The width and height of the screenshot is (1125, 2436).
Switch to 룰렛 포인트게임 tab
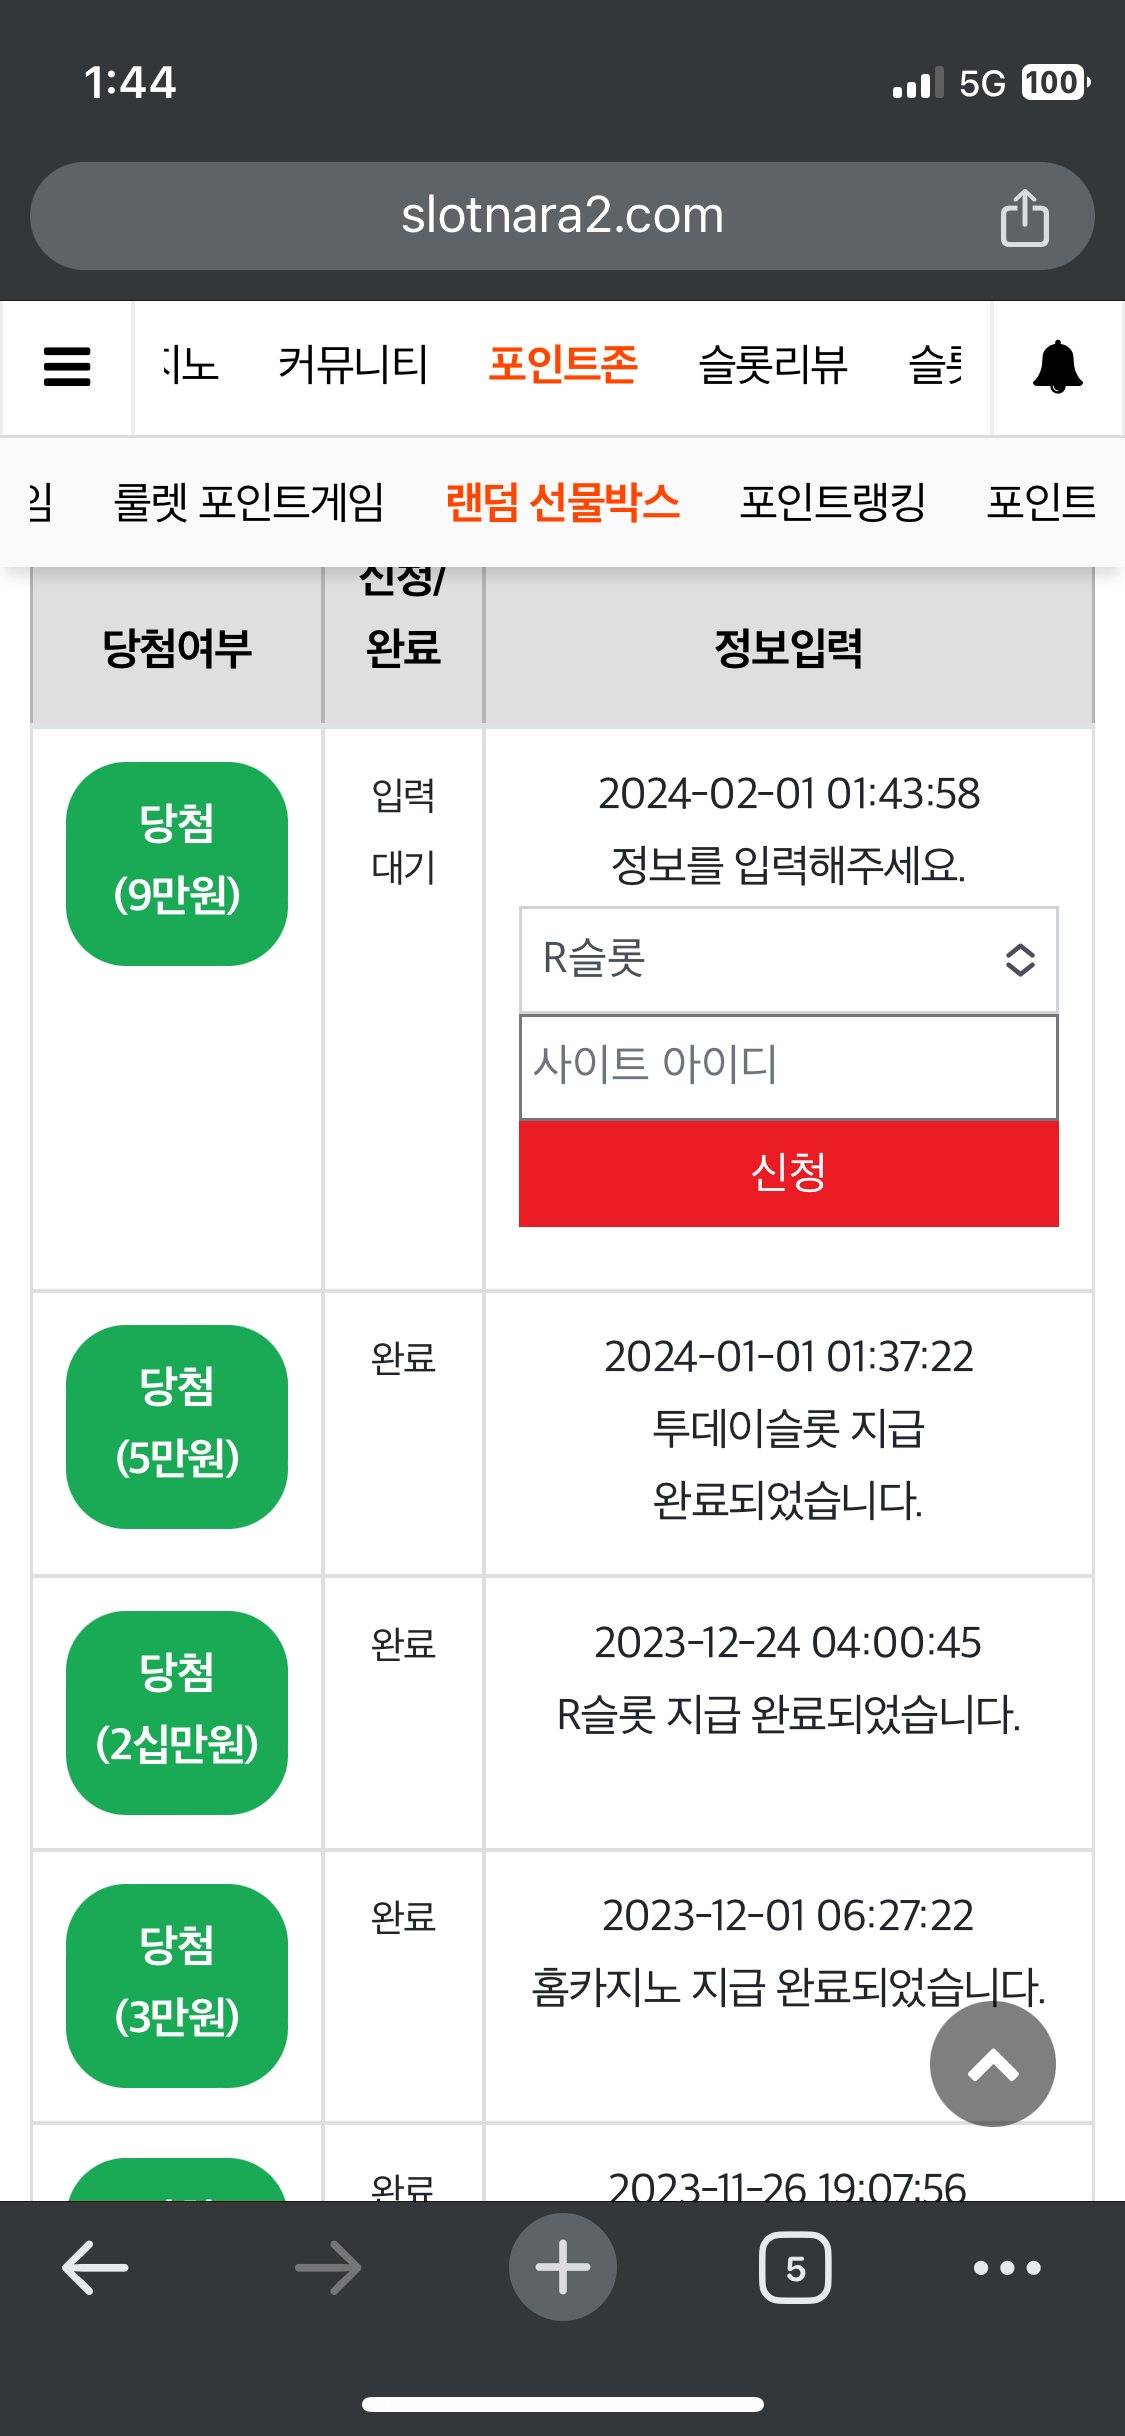coord(249,502)
